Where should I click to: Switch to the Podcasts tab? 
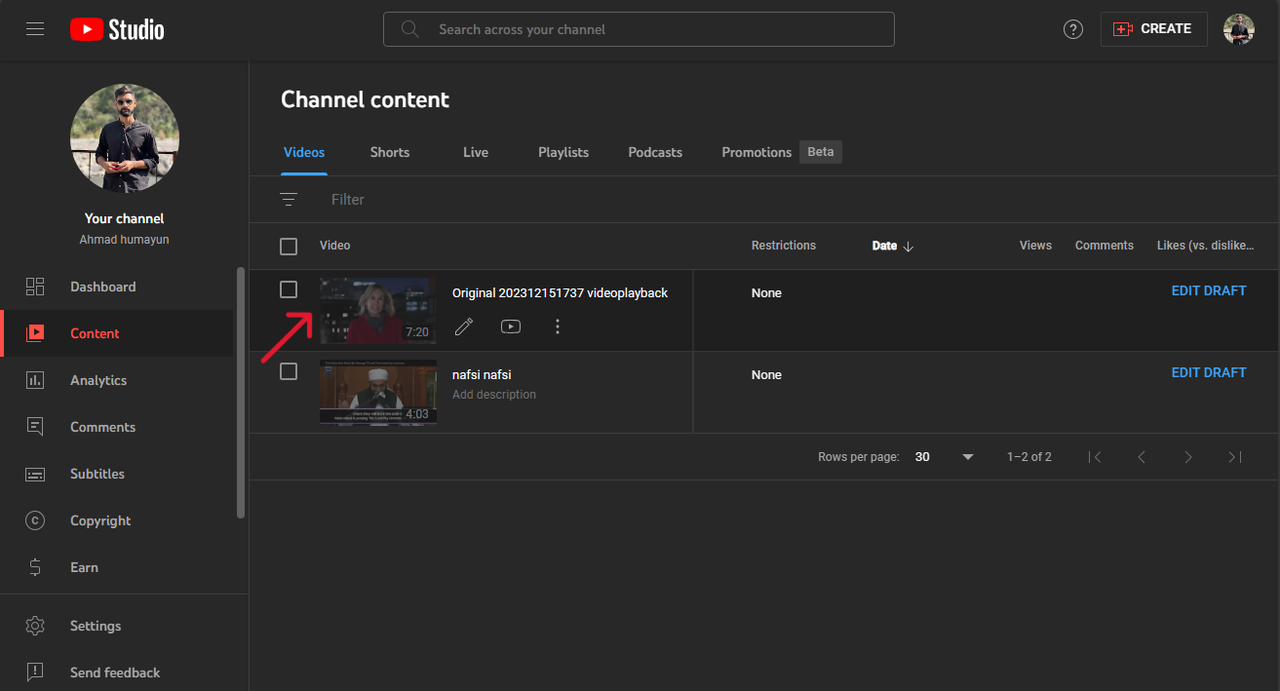pyautogui.click(x=655, y=152)
